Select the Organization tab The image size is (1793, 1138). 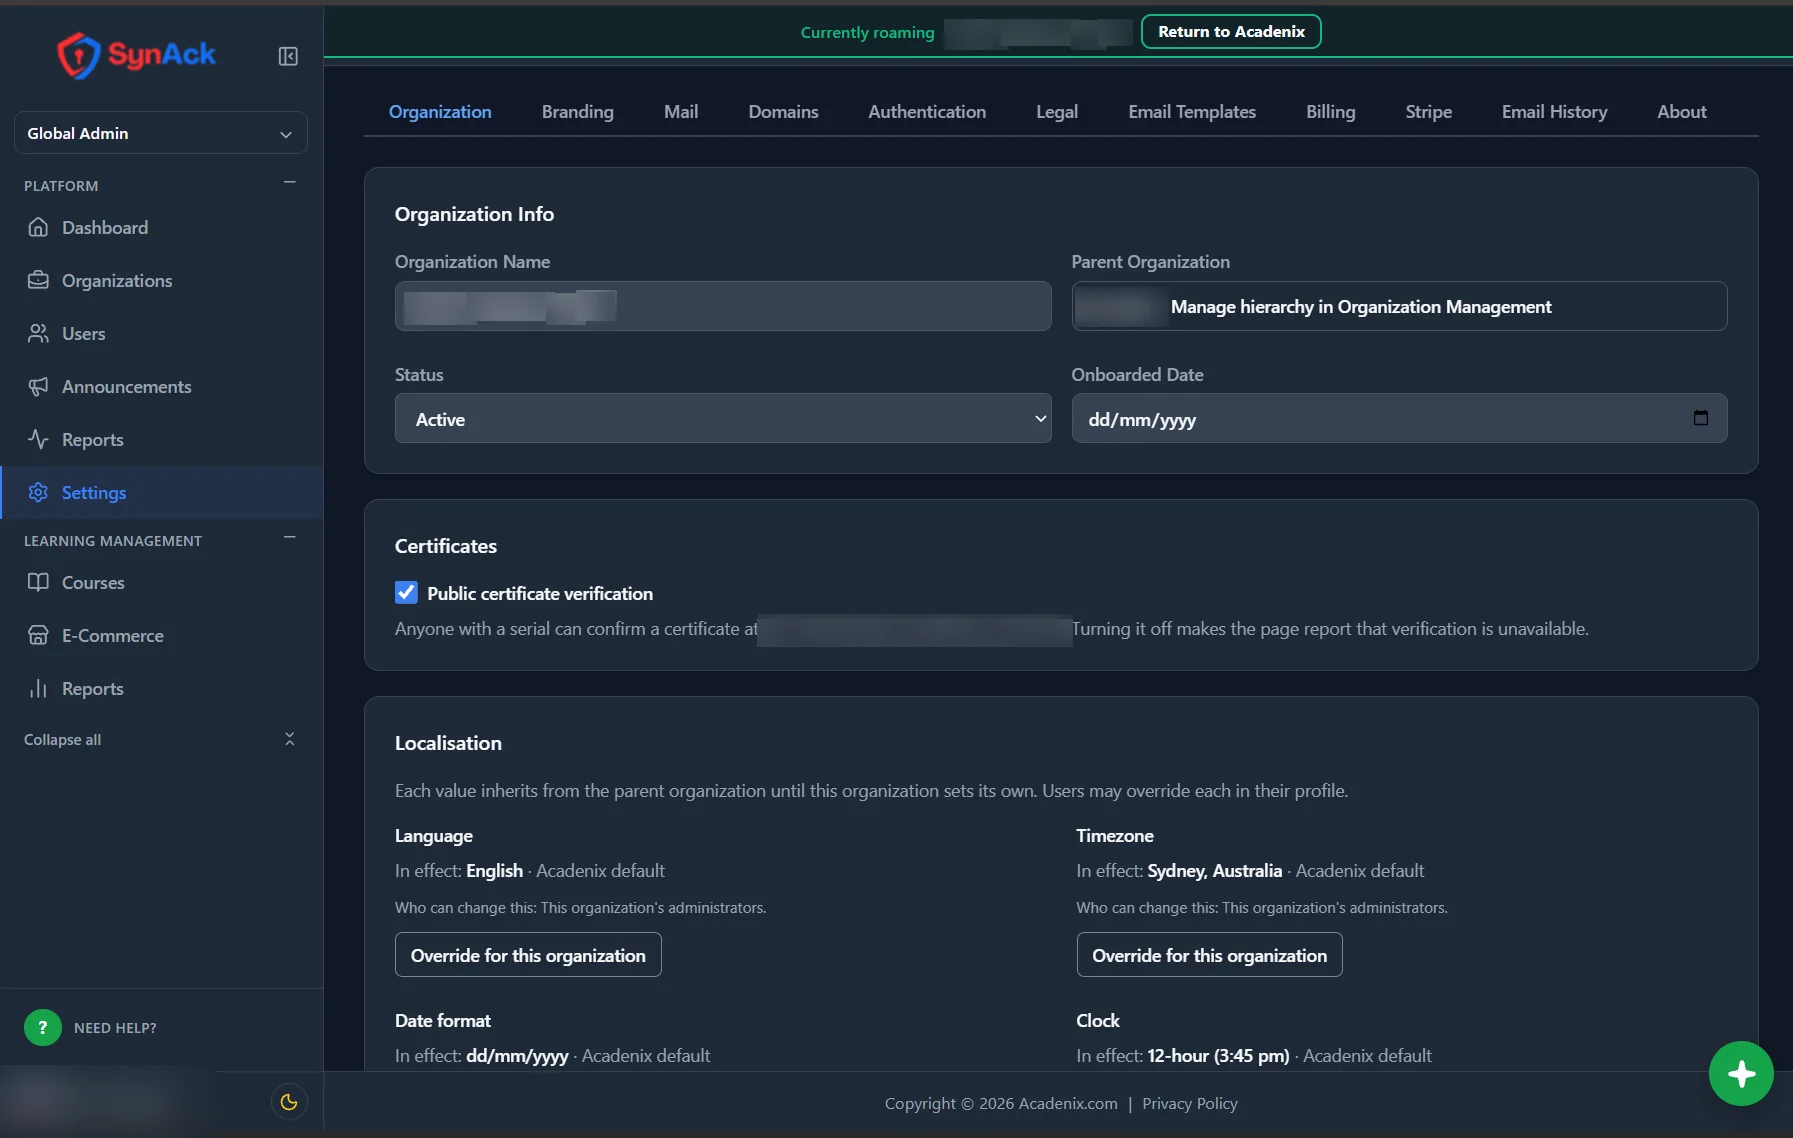[440, 112]
